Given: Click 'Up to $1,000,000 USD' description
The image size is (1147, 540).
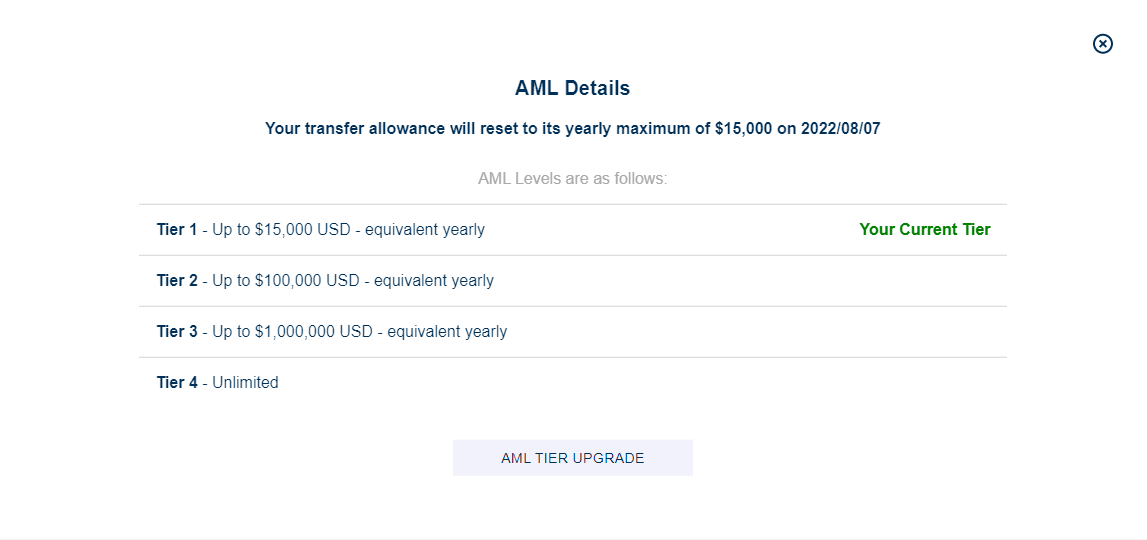Looking at the screenshot, I should point(294,331).
